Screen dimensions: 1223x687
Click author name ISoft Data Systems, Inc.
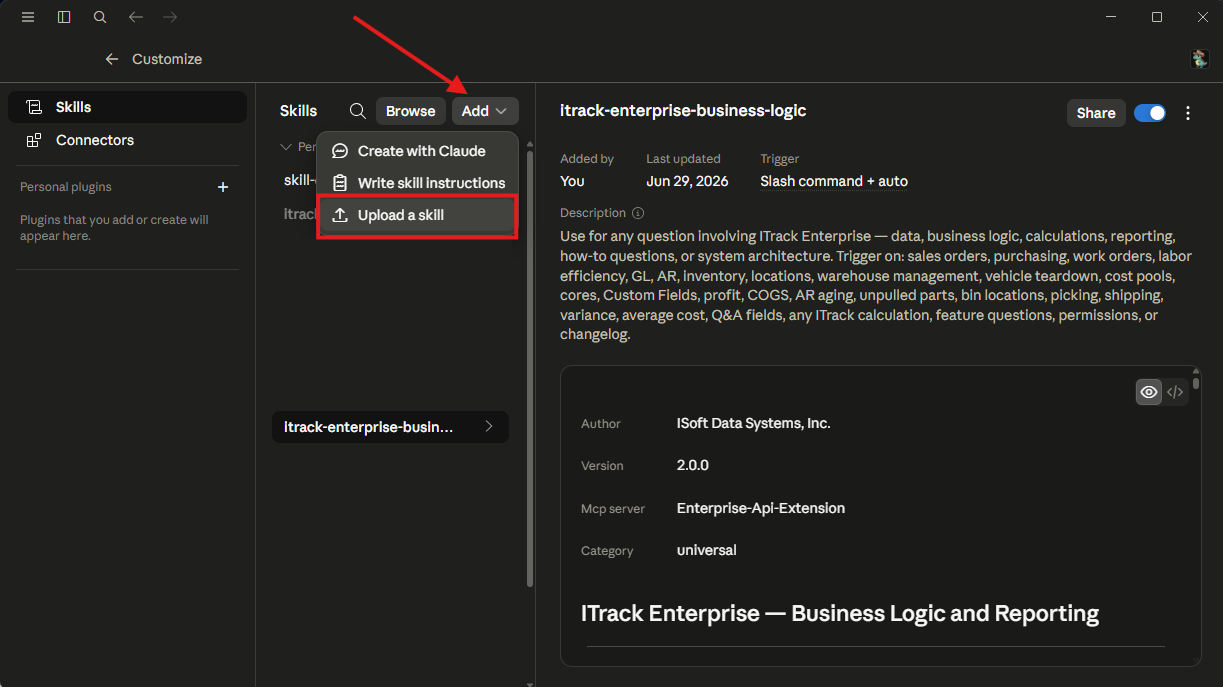[753, 423]
